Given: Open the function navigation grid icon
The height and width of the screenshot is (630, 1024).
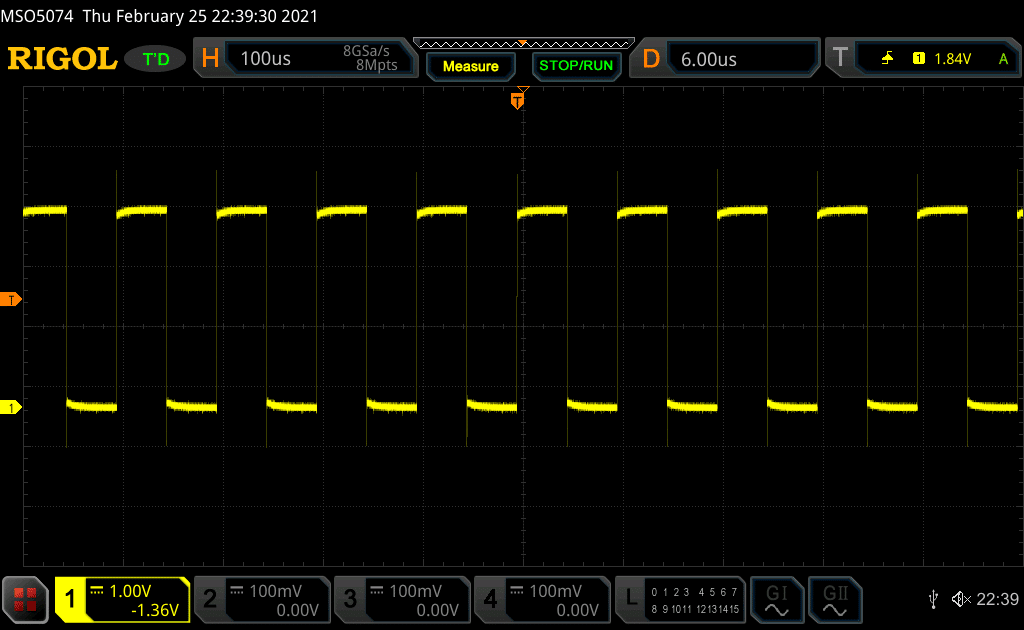Looking at the screenshot, I should [x=26, y=599].
